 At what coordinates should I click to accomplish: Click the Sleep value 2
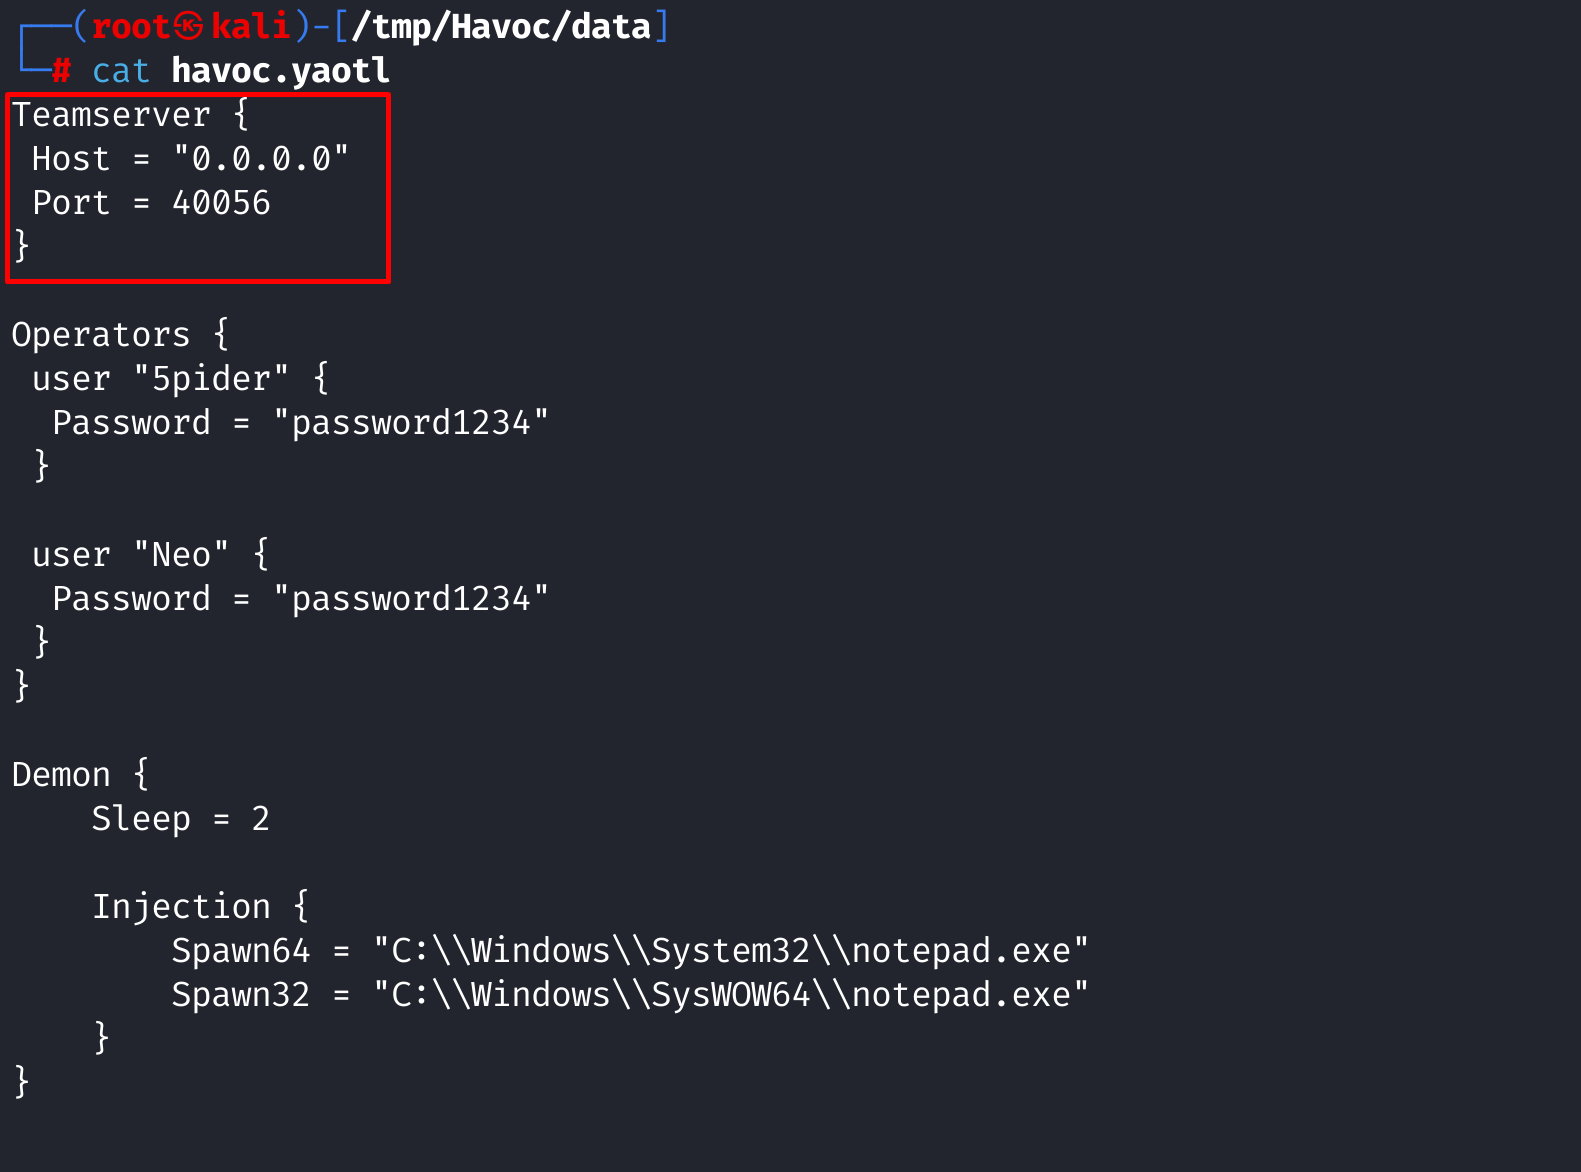click(x=261, y=819)
